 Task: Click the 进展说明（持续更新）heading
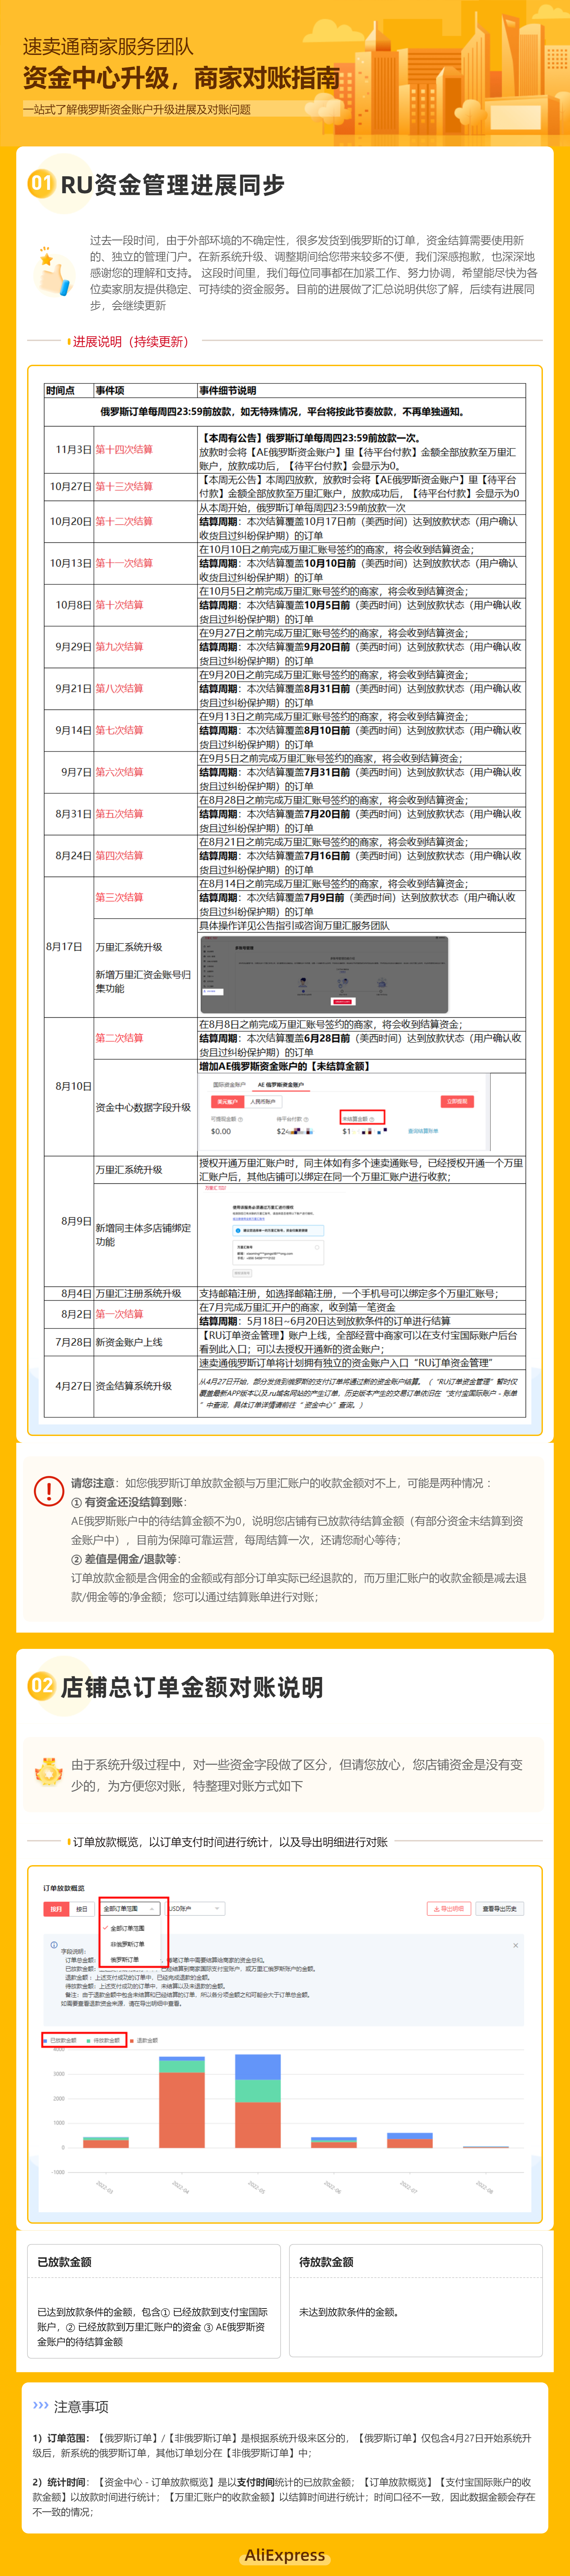pyautogui.click(x=131, y=342)
